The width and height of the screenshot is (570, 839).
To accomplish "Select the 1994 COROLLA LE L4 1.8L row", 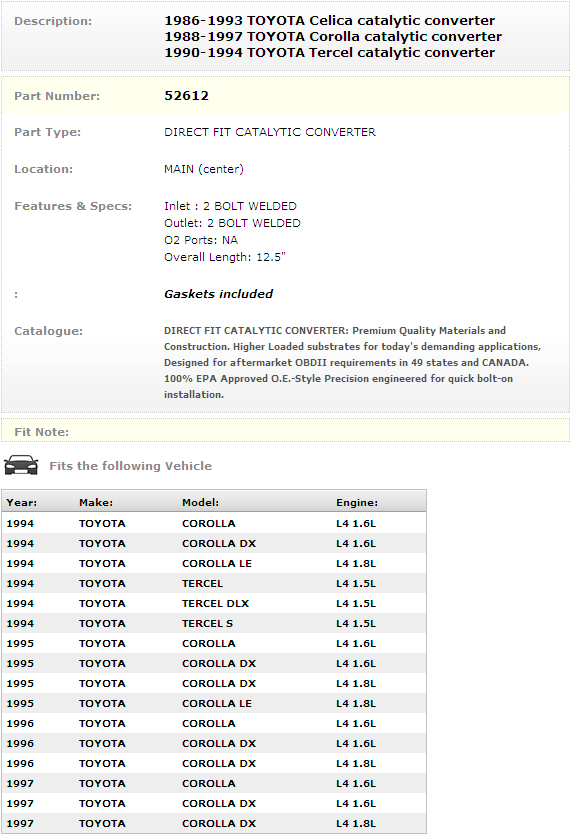I will coord(214,563).
